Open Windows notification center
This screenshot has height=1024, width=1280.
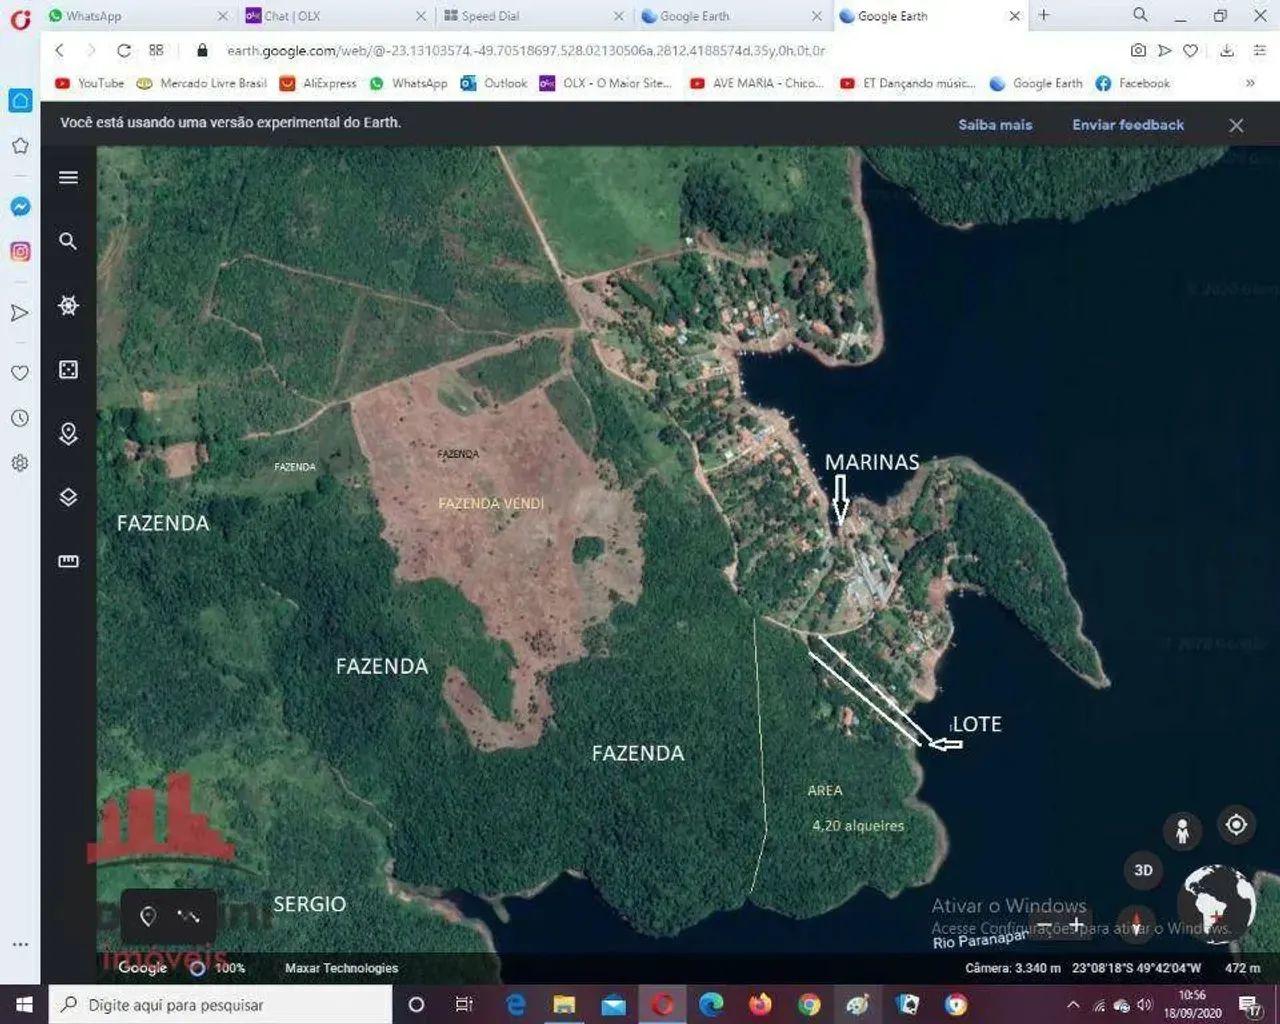pyautogui.click(x=1250, y=1004)
